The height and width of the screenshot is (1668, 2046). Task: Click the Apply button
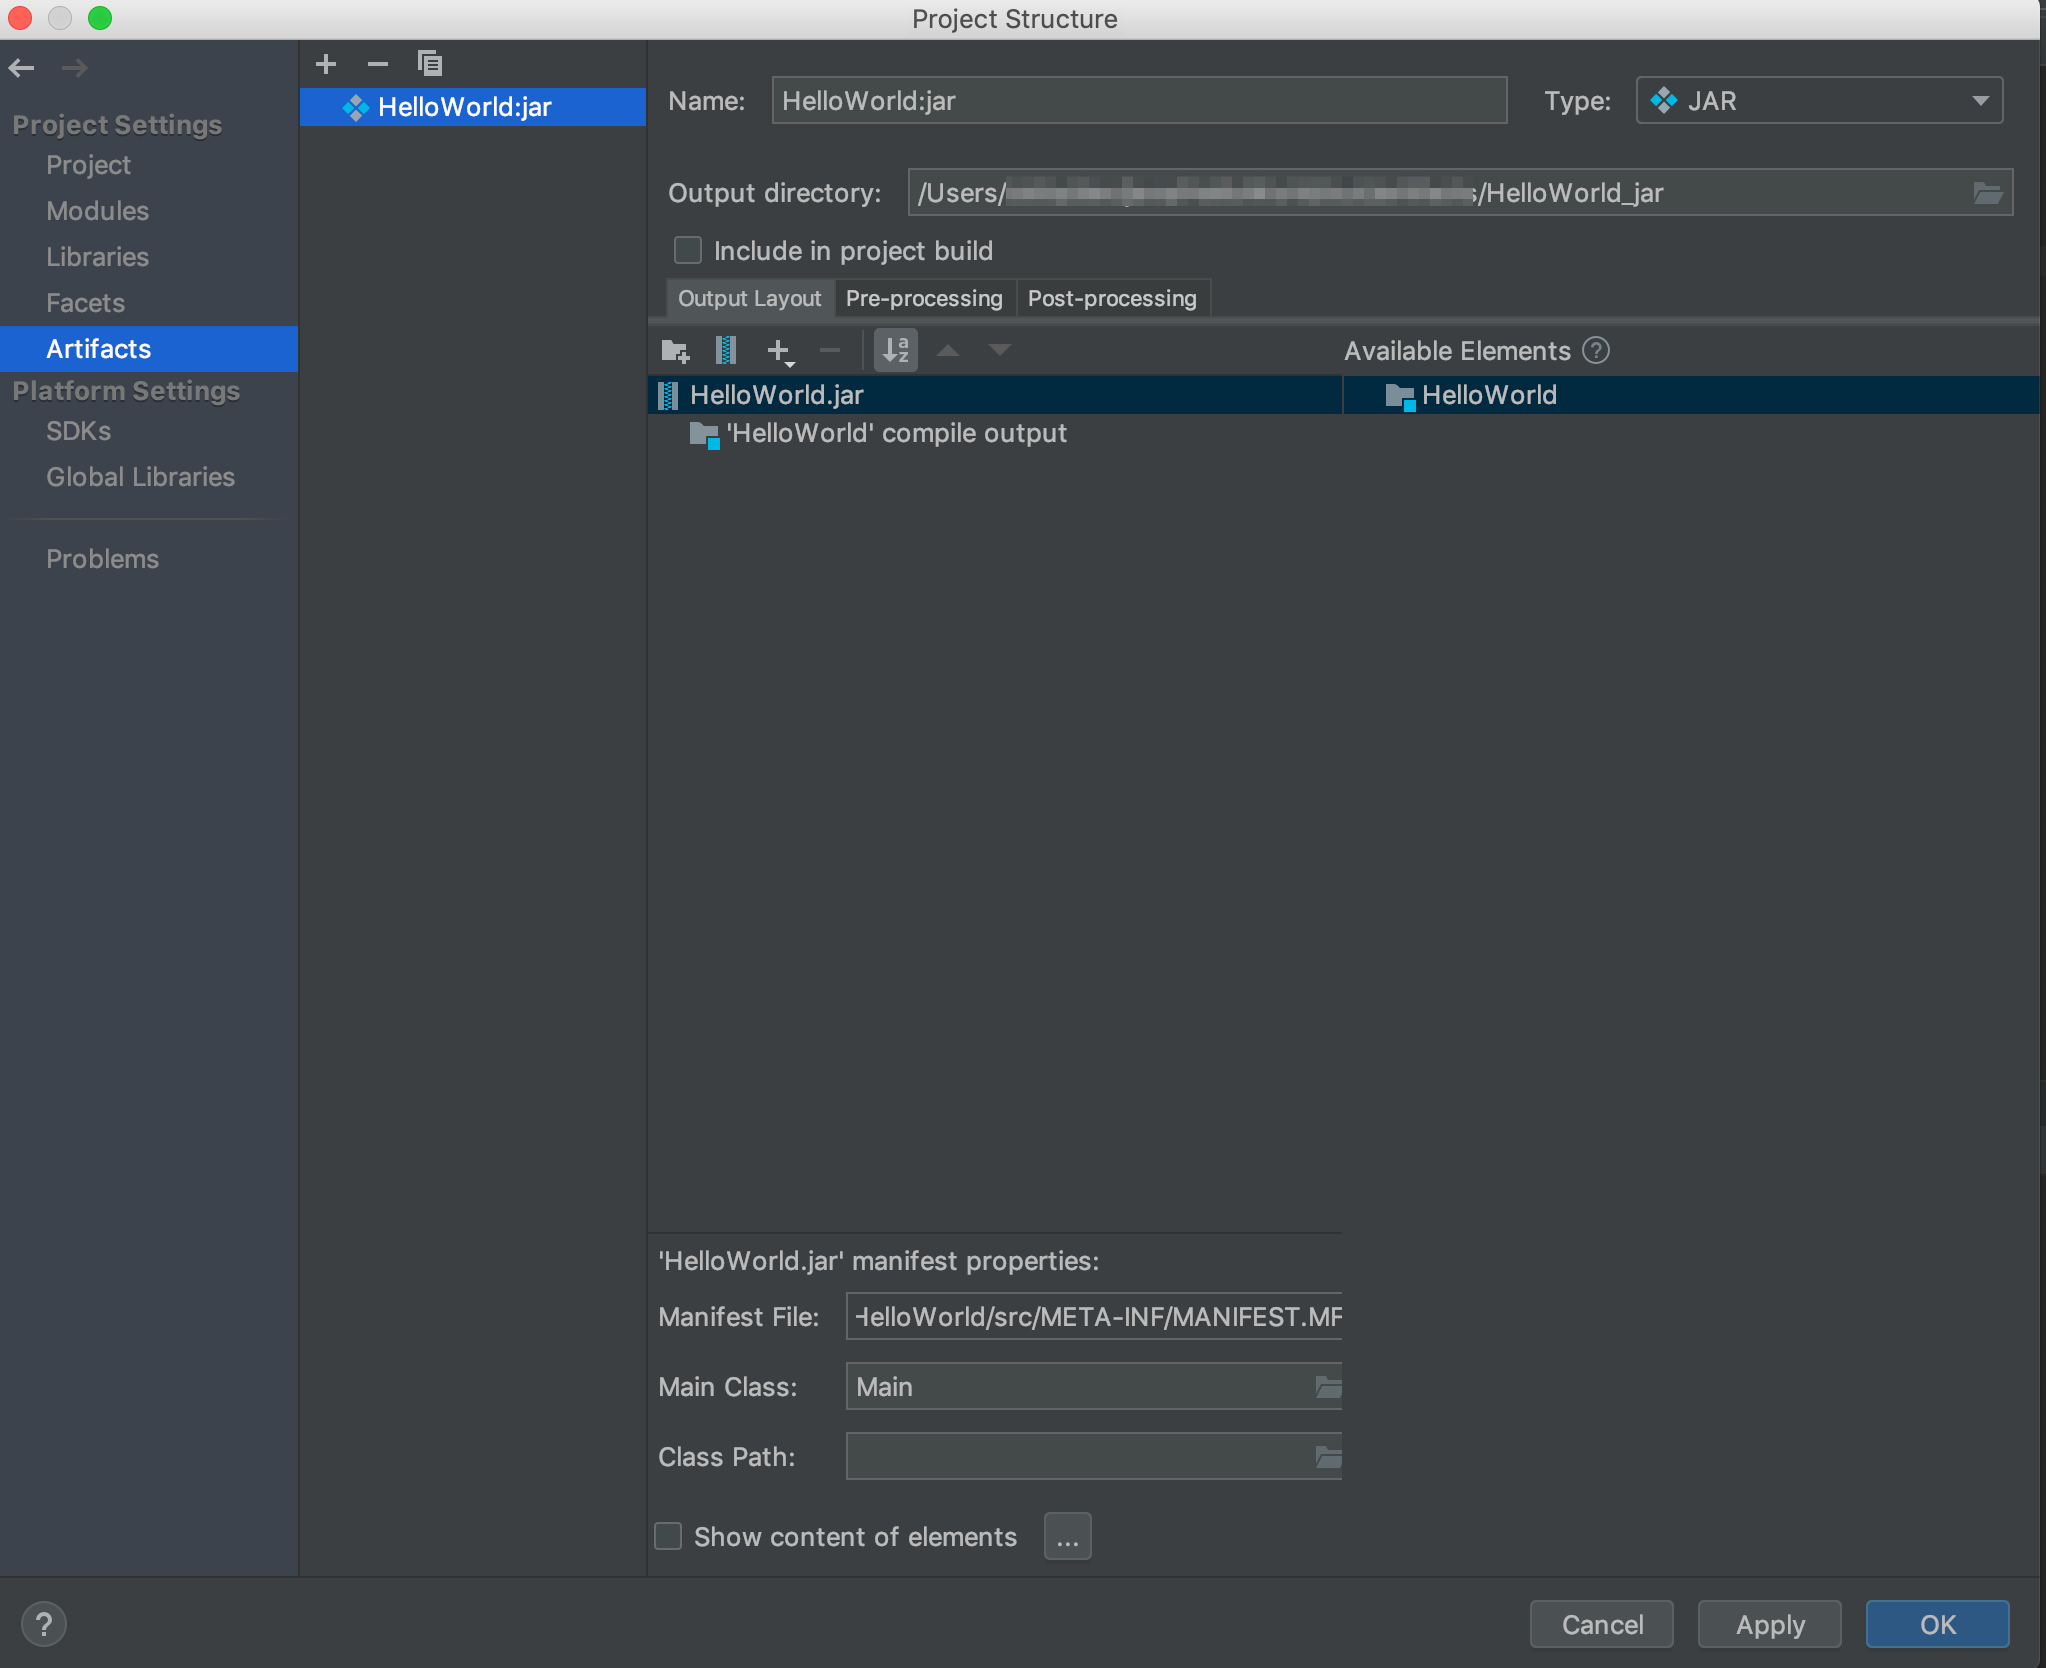[1770, 1624]
